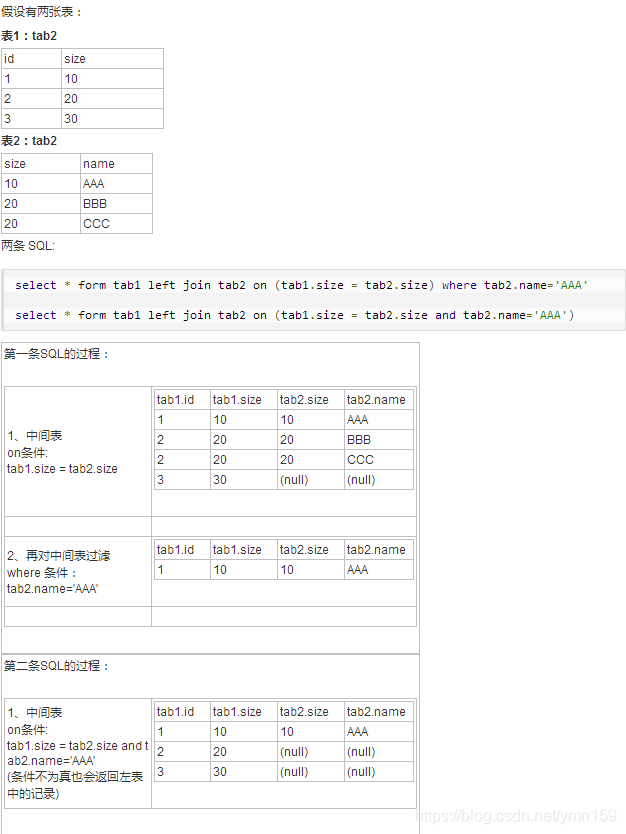This screenshot has width=626, height=834.
Task: Click 'tab1.size' header in where-filtered result table
Action: tap(244, 550)
